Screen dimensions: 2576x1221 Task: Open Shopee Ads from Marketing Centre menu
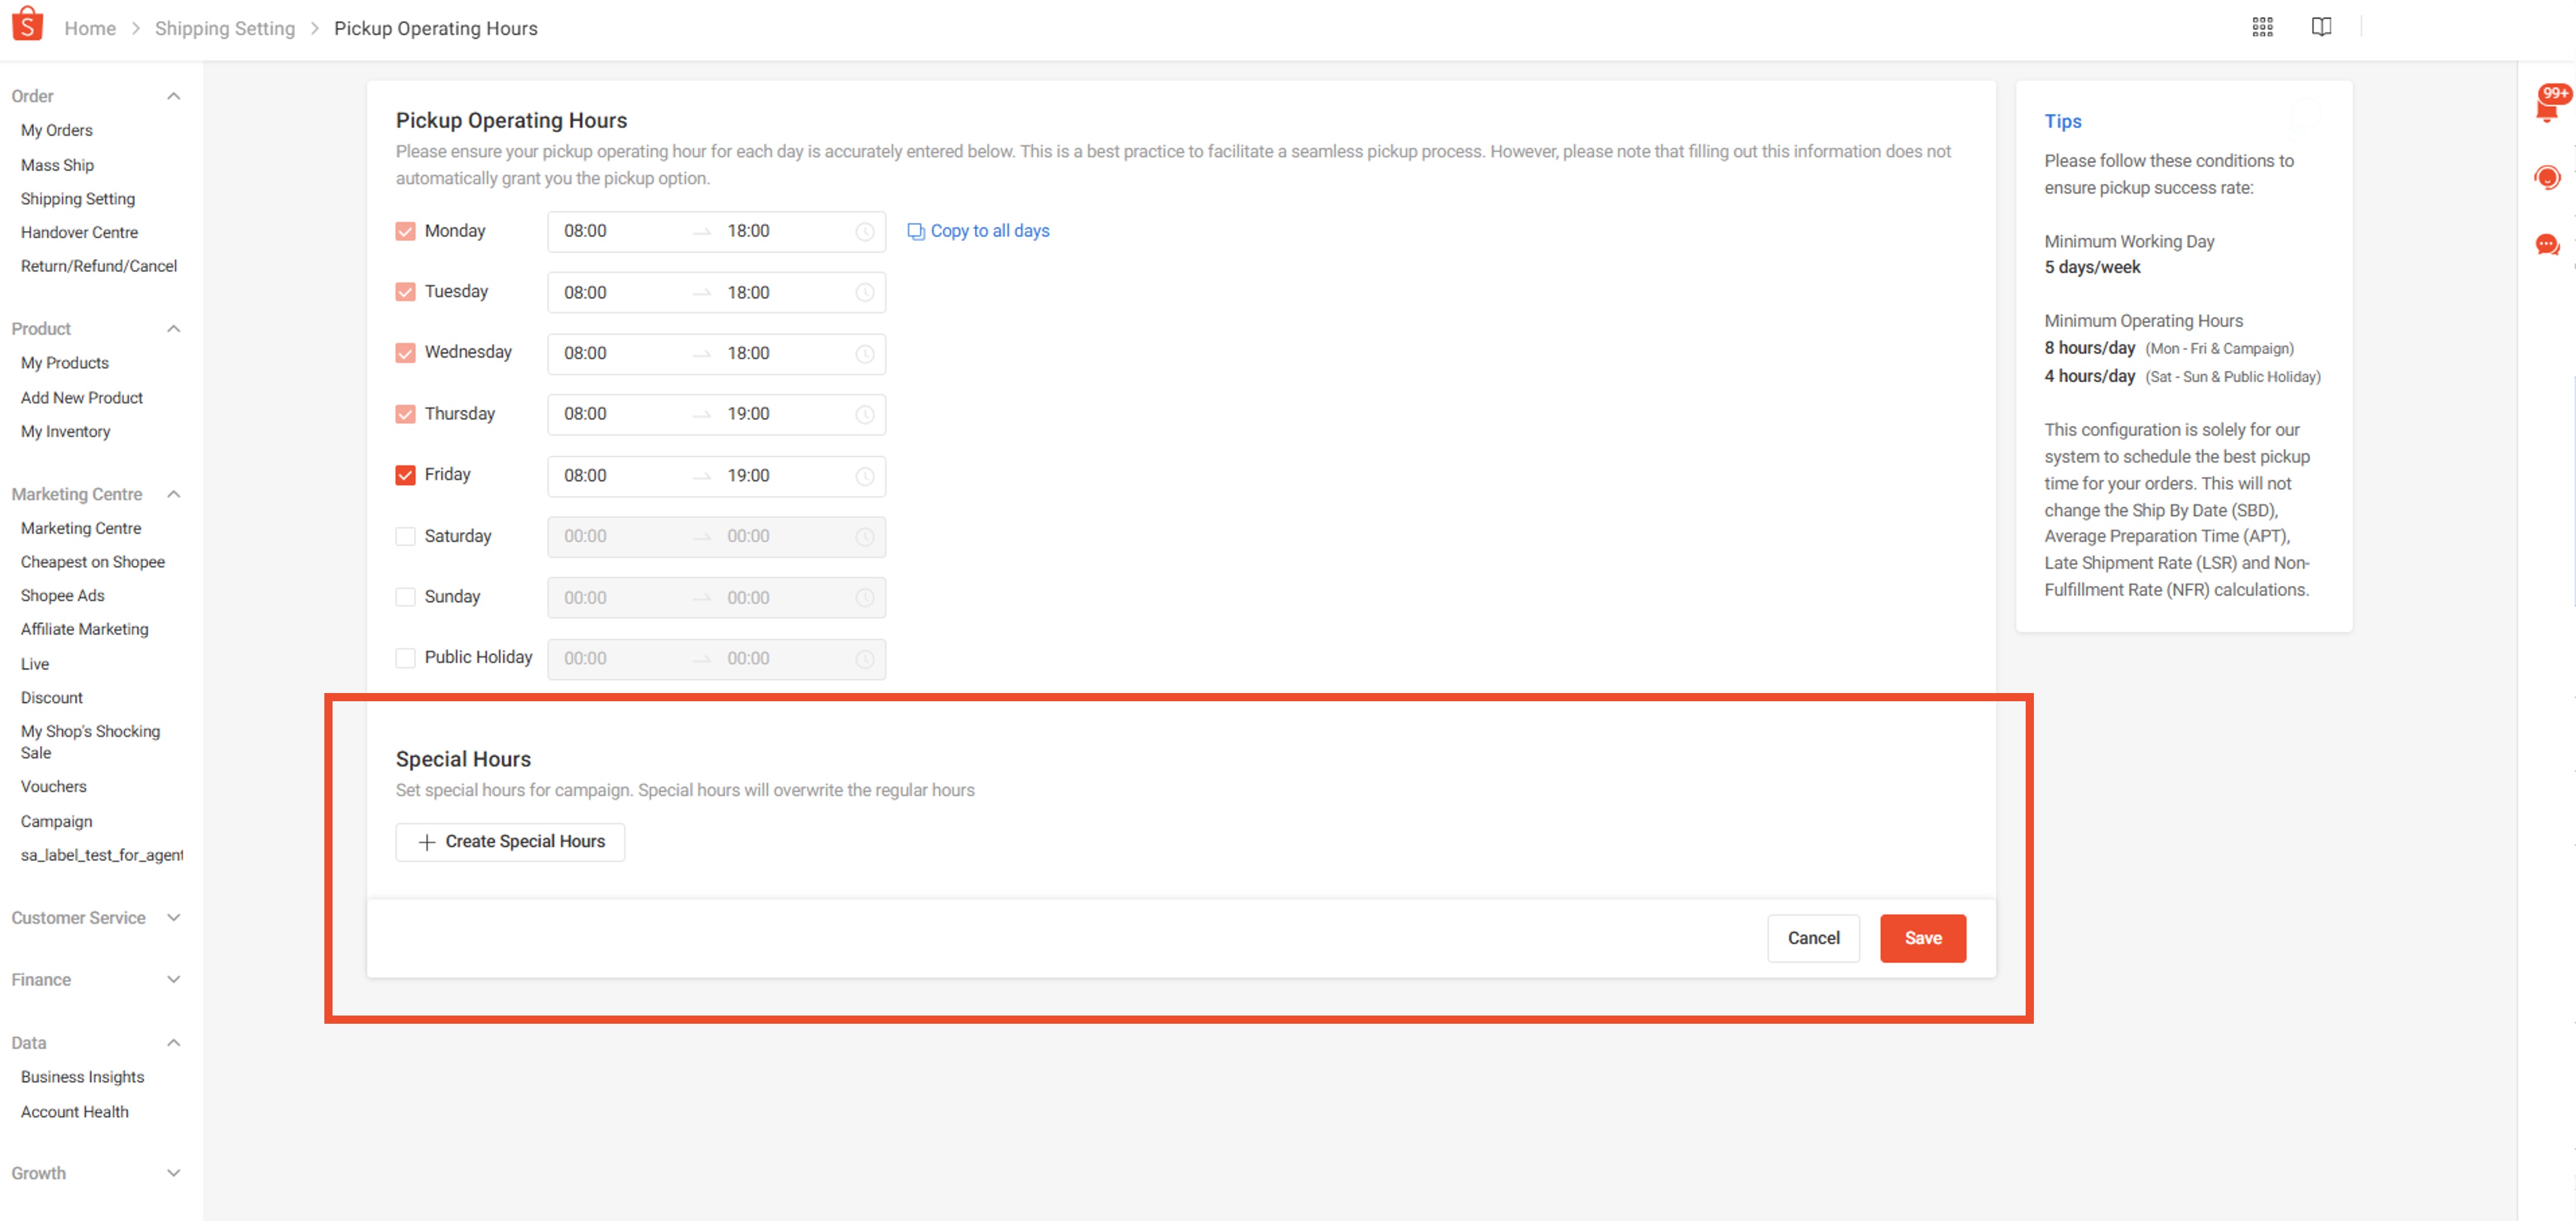(x=62, y=595)
